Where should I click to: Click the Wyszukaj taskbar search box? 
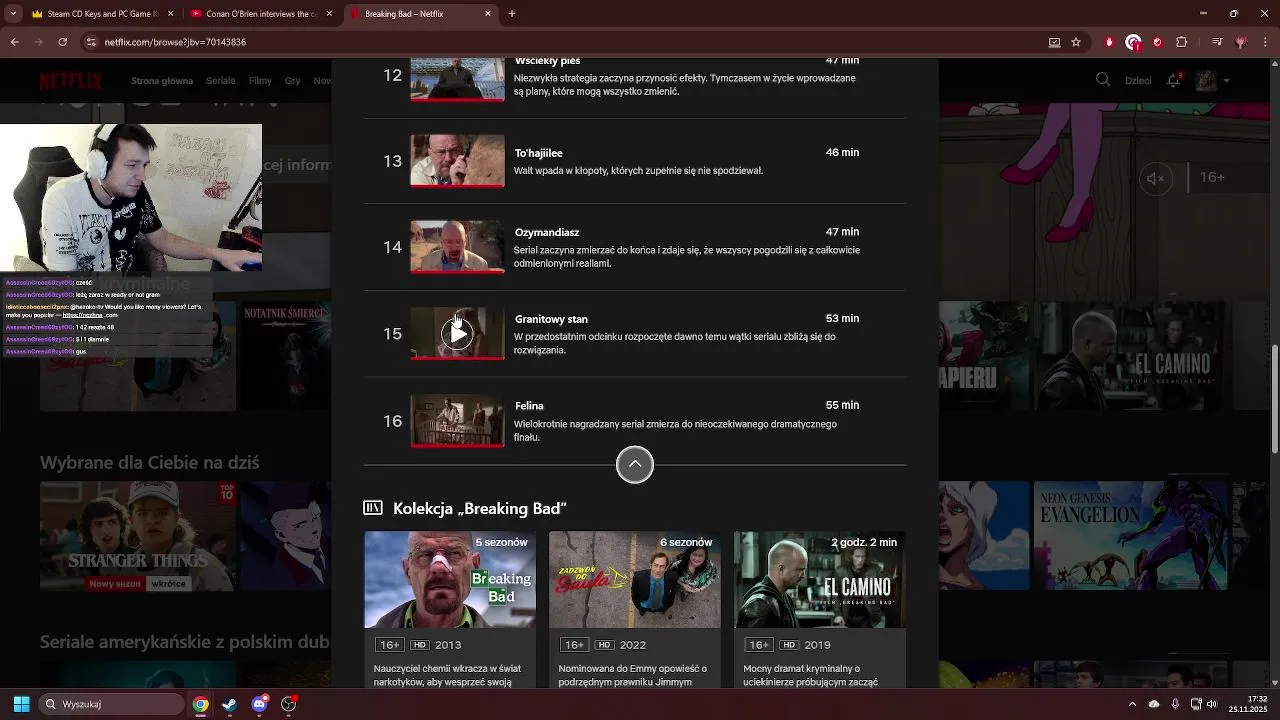(x=112, y=704)
